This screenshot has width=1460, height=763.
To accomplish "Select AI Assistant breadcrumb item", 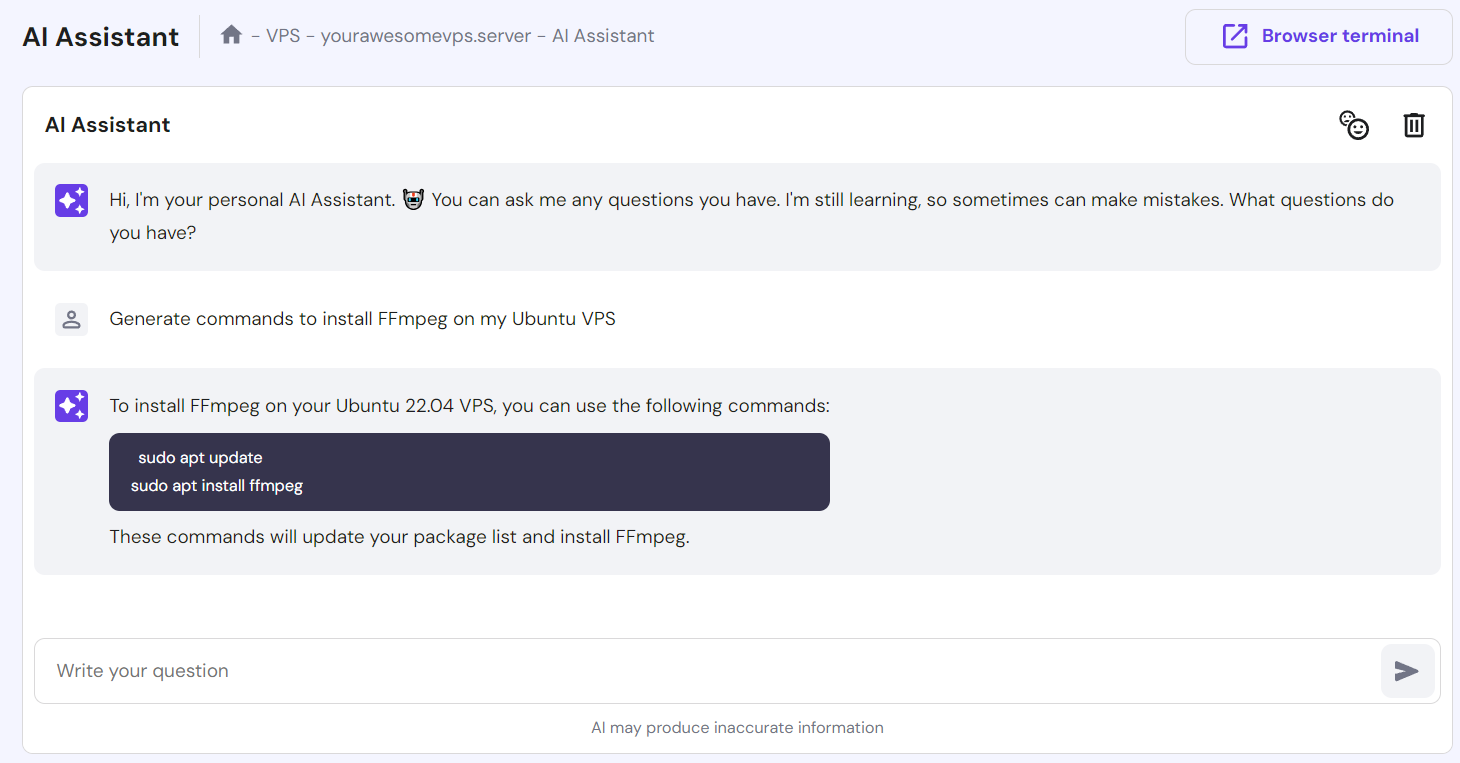I will (x=603, y=36).
